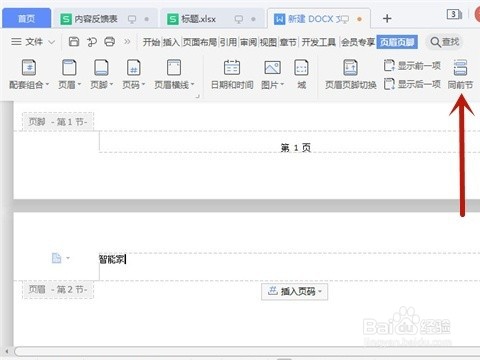Go to the 首页 home tab
Screen dimensions: 480x360
27,18
